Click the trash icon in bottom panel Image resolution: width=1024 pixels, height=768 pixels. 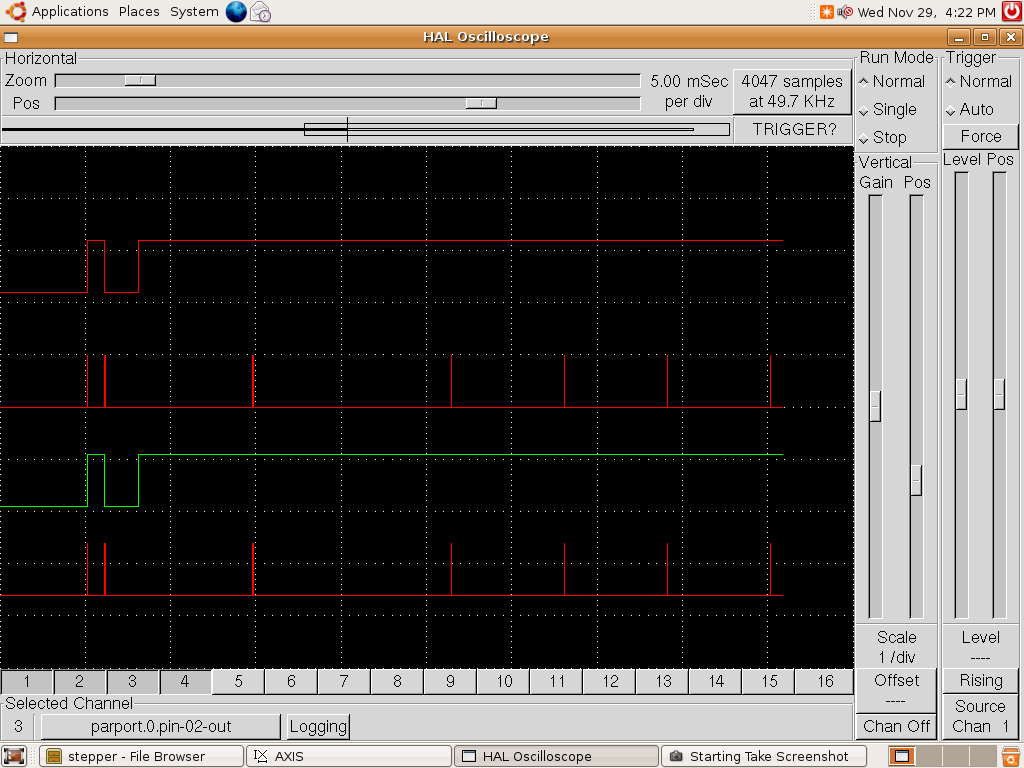click(x=1012, y=756)
